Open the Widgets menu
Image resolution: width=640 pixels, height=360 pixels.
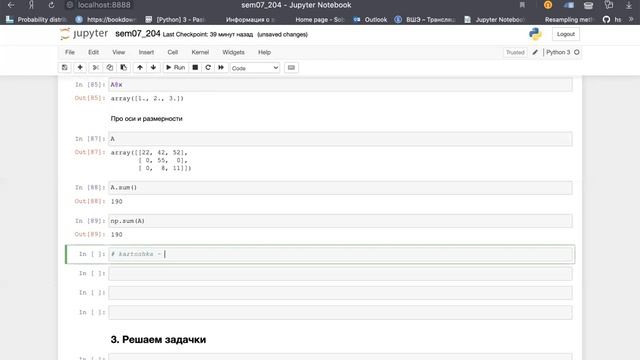(233, 52)
